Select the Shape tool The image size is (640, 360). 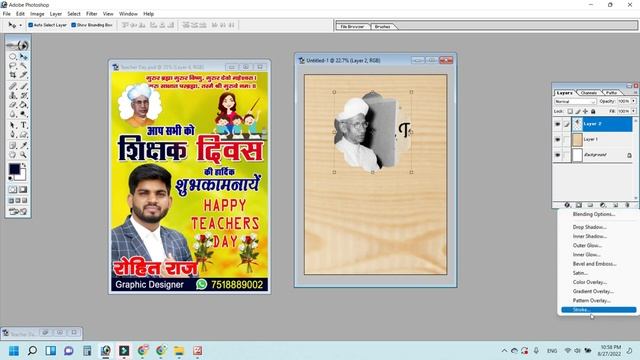24,134
